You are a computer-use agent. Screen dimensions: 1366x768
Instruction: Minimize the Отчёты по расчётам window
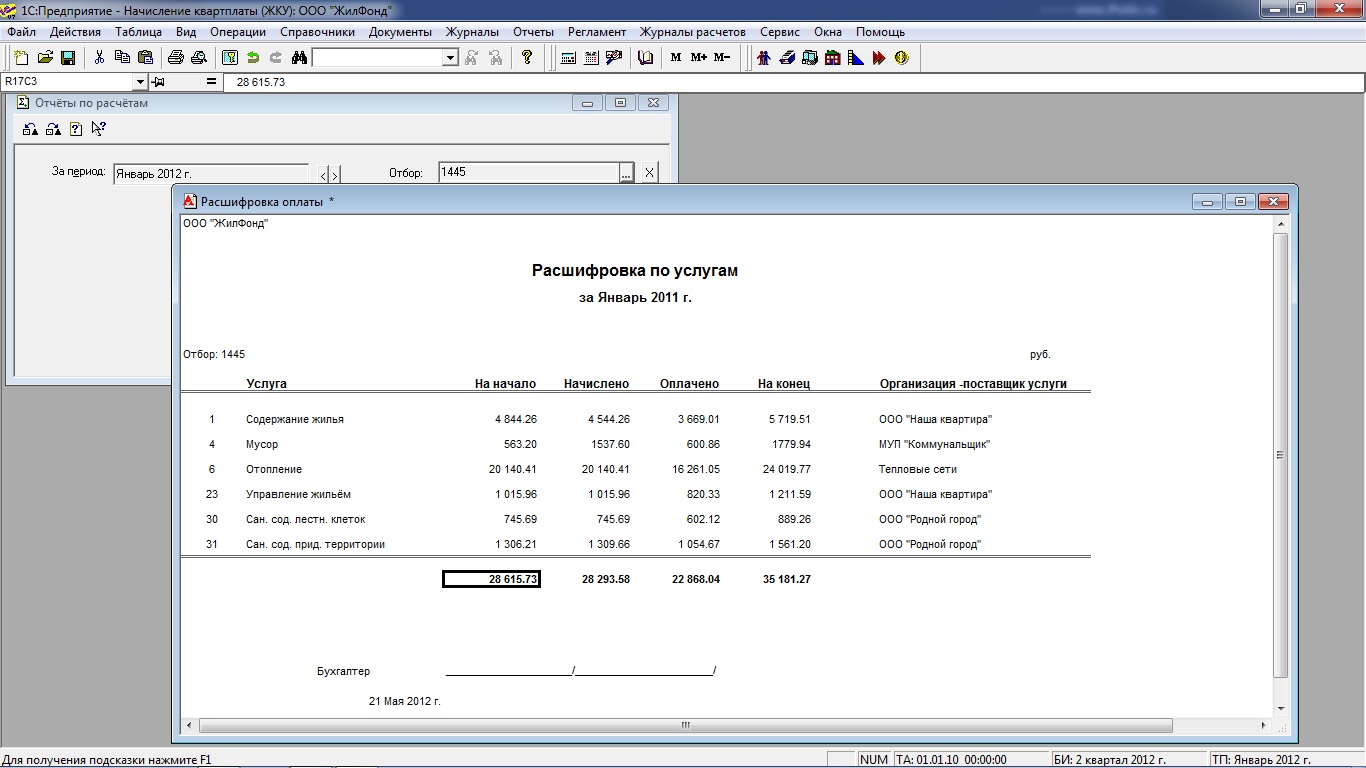587,103
